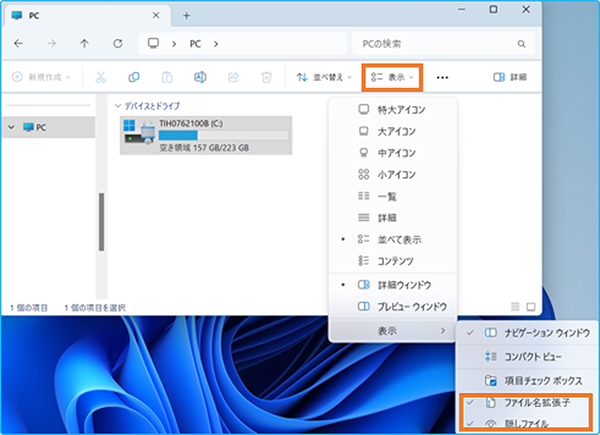The width and height of the screenshot is (600, 435).
Task: Select 一覧 list view option
Action: coord(393,196)
